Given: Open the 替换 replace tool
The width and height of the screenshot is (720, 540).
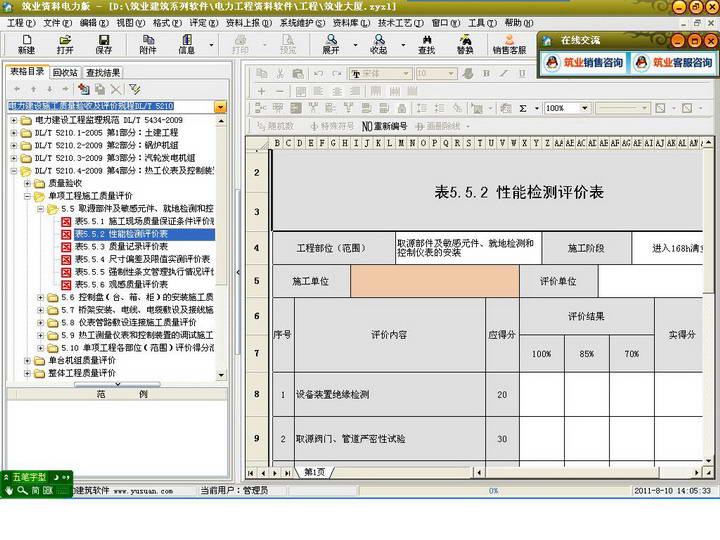Looking at the screenshot, I should point(465,45).
